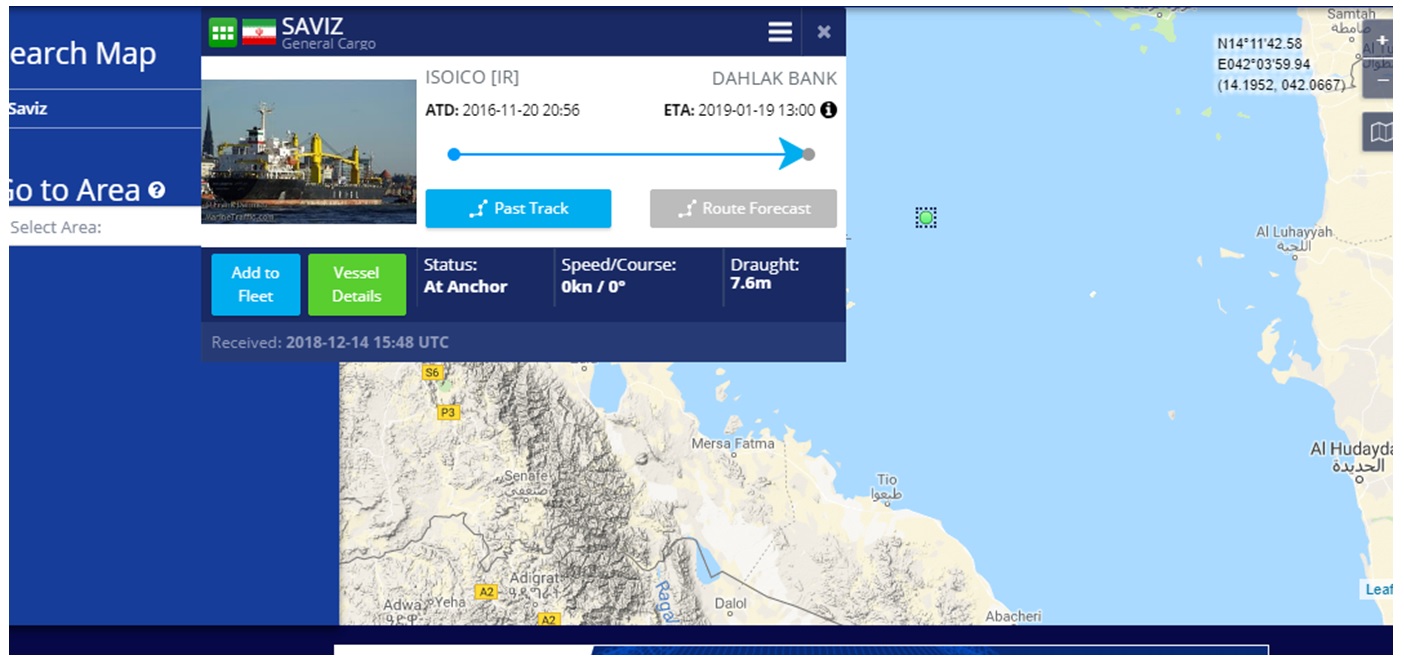1404x667 pixels.
Task: Select the green vessel marker on map
Action: 926,217
